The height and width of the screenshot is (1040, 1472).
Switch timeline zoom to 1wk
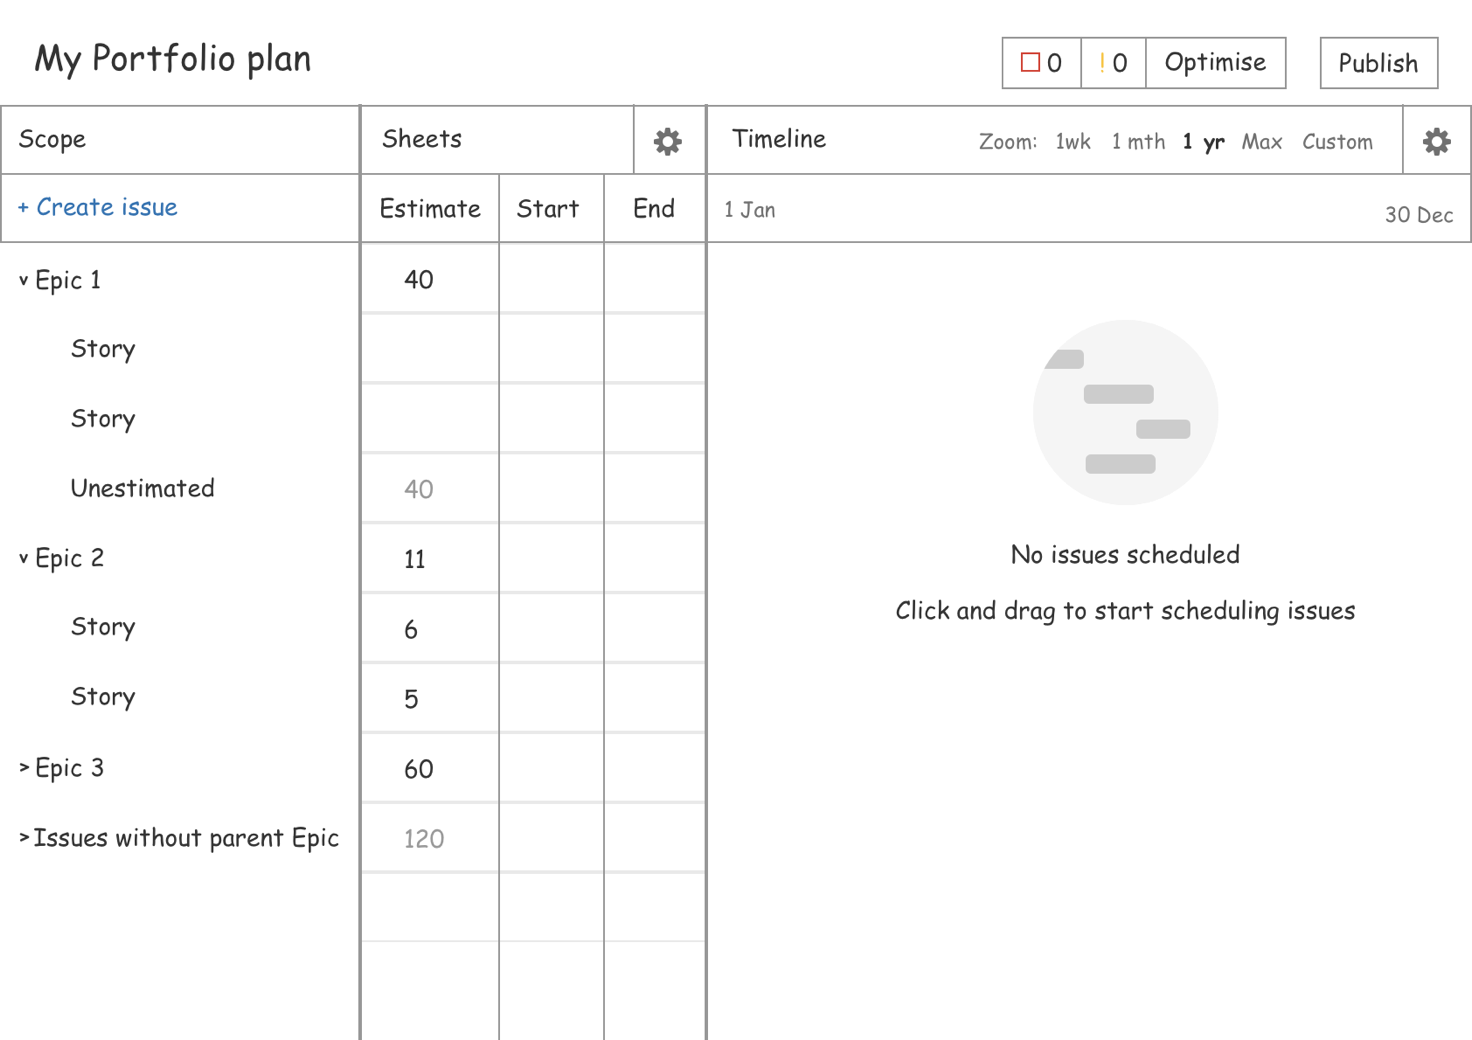(x=1071, y=141)
